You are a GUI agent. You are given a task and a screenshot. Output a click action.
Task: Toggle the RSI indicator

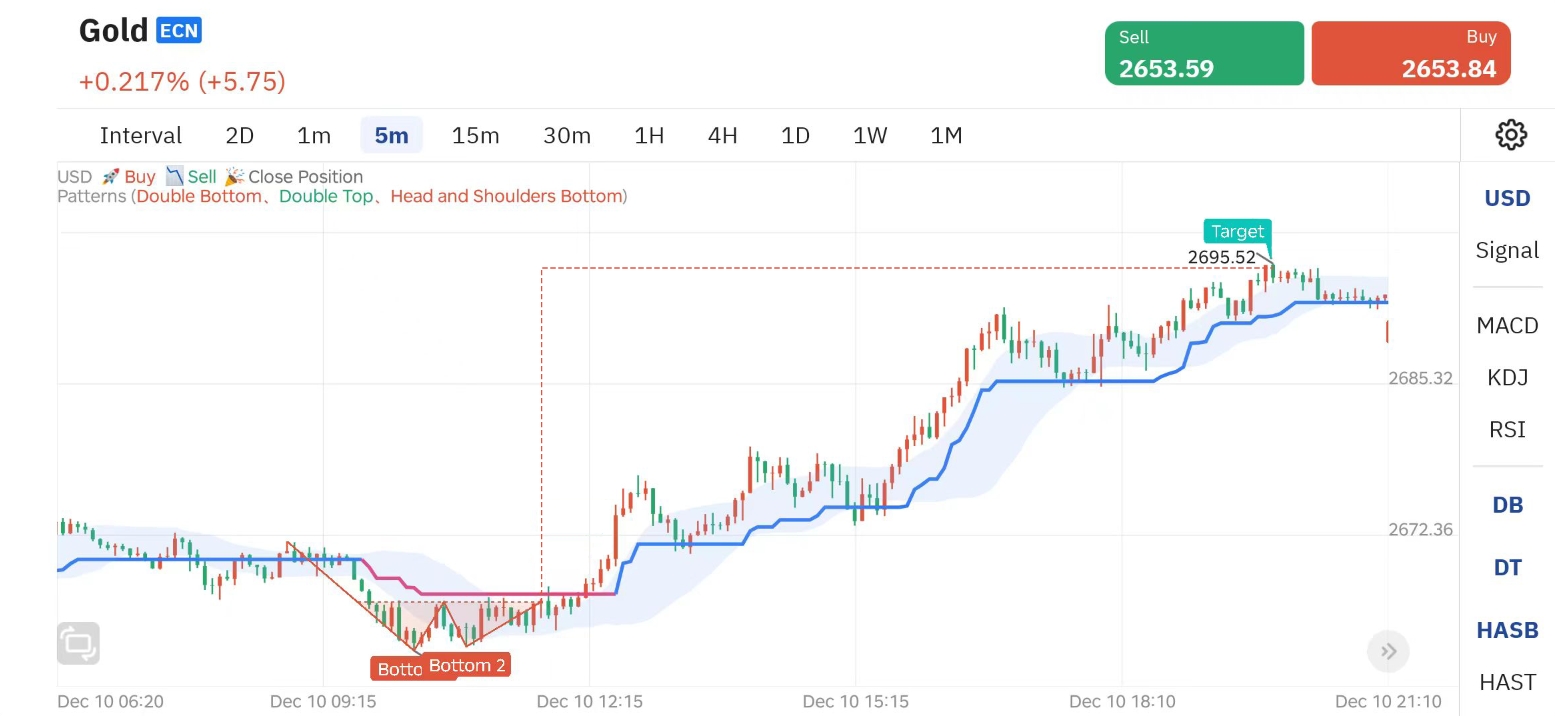[1507, 429]
